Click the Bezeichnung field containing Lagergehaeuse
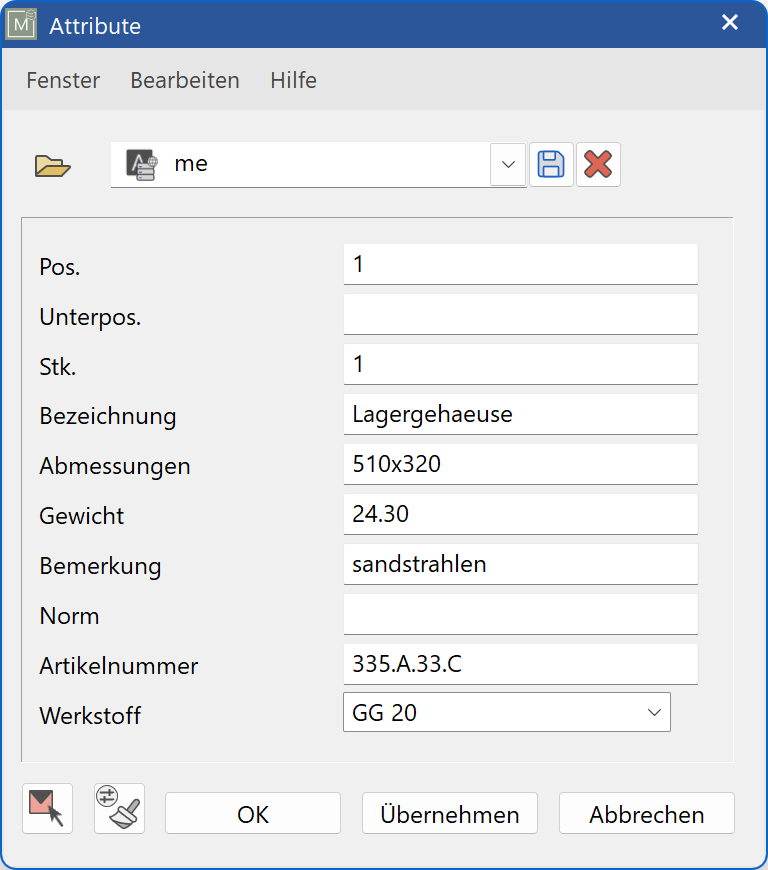The width and height of the screenshot is (768, 870). tap(520, 413)
